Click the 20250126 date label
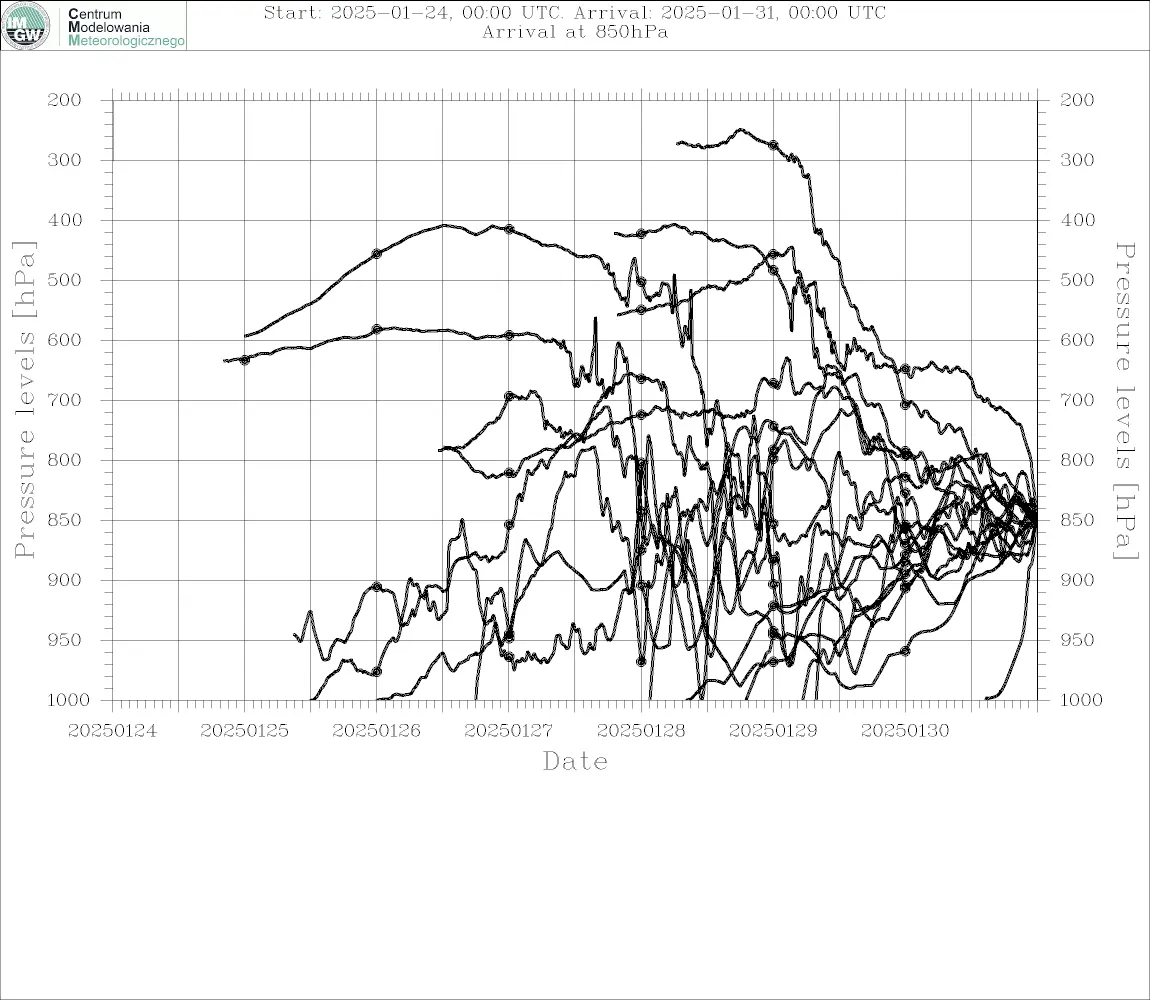The width and height of the screenshot is (1150, 1000). [x=376, y=731]
